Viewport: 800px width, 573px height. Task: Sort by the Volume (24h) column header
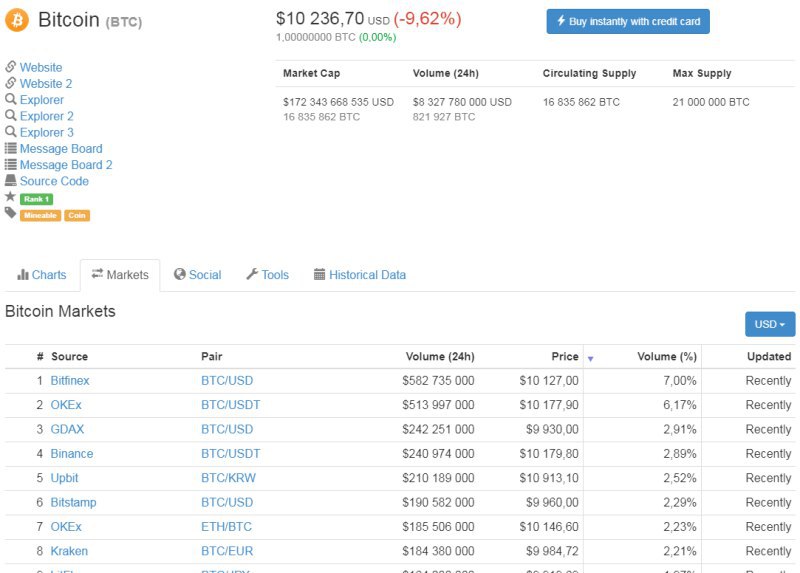pos(440,357)
